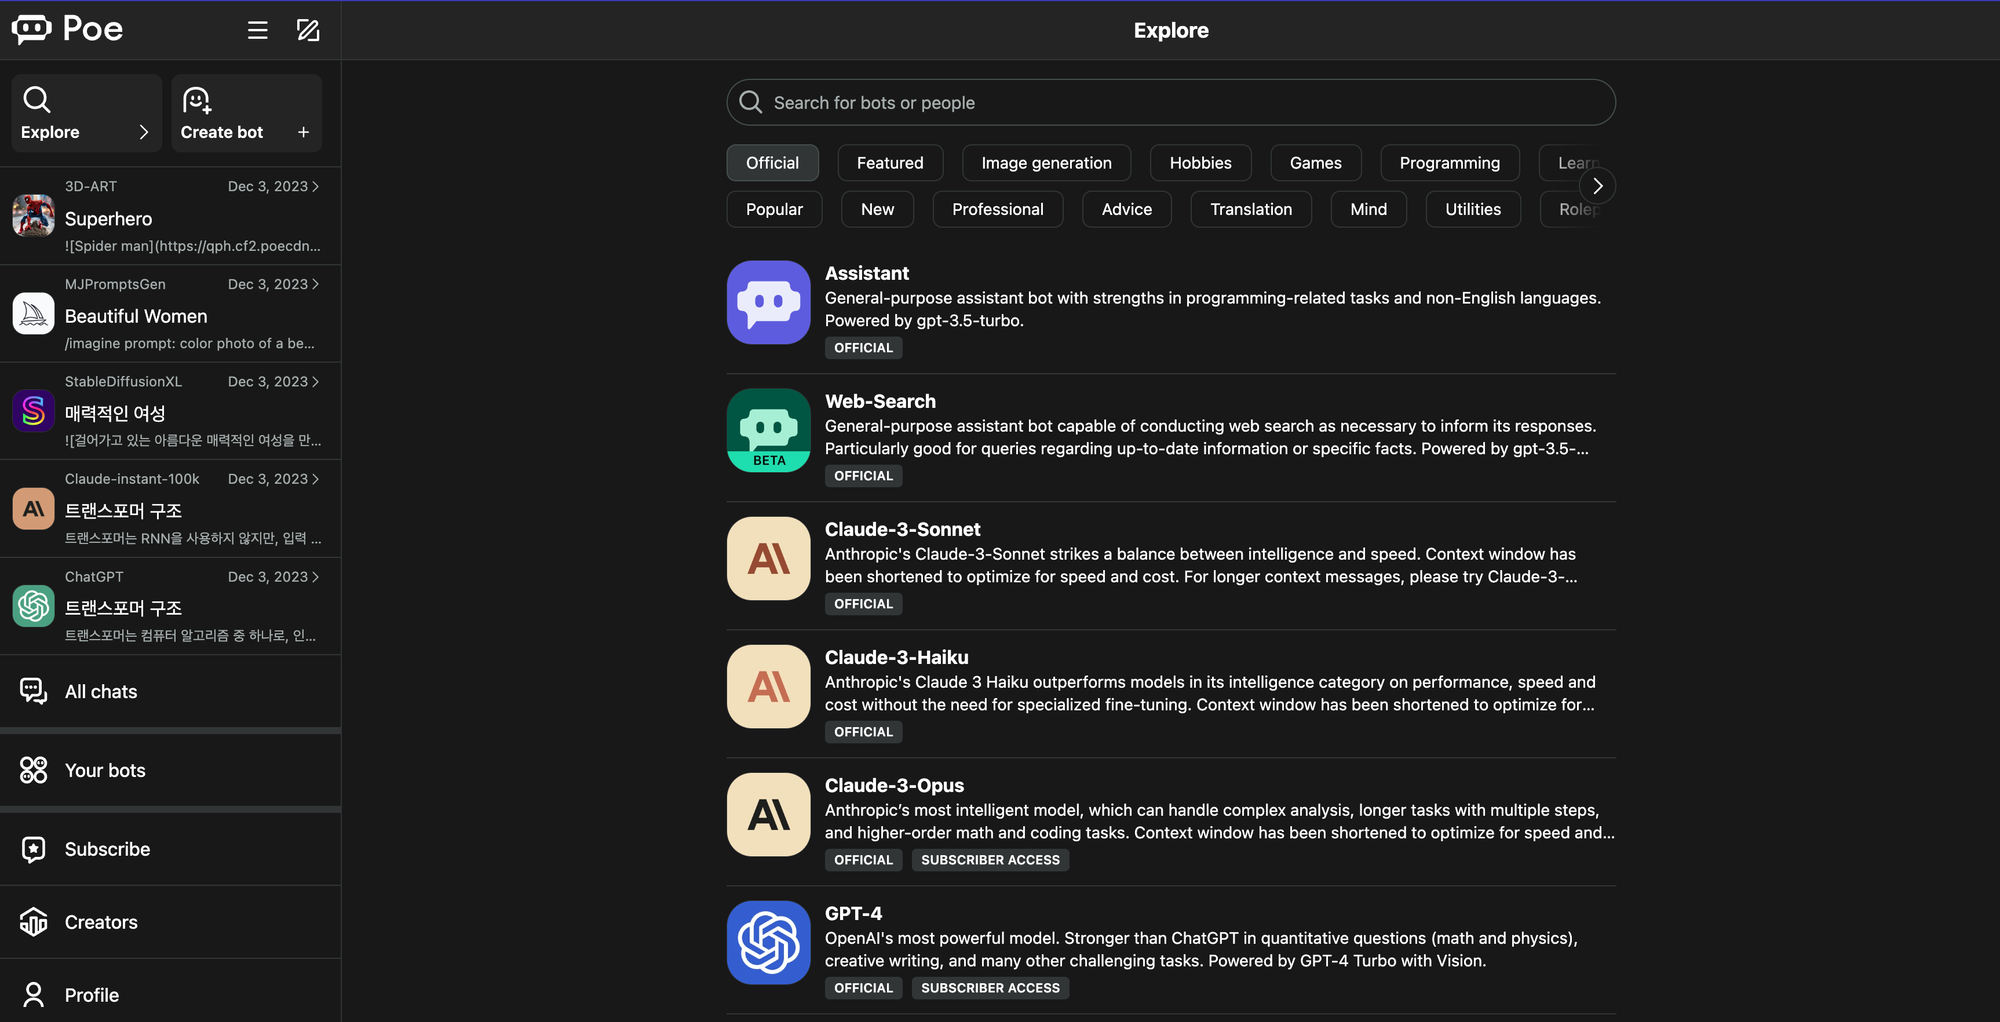The width and height of the screenshot is (2000, 1022).
Task: Click the MJPromptsGen sailboat avatar
Action: click(33, 313)
